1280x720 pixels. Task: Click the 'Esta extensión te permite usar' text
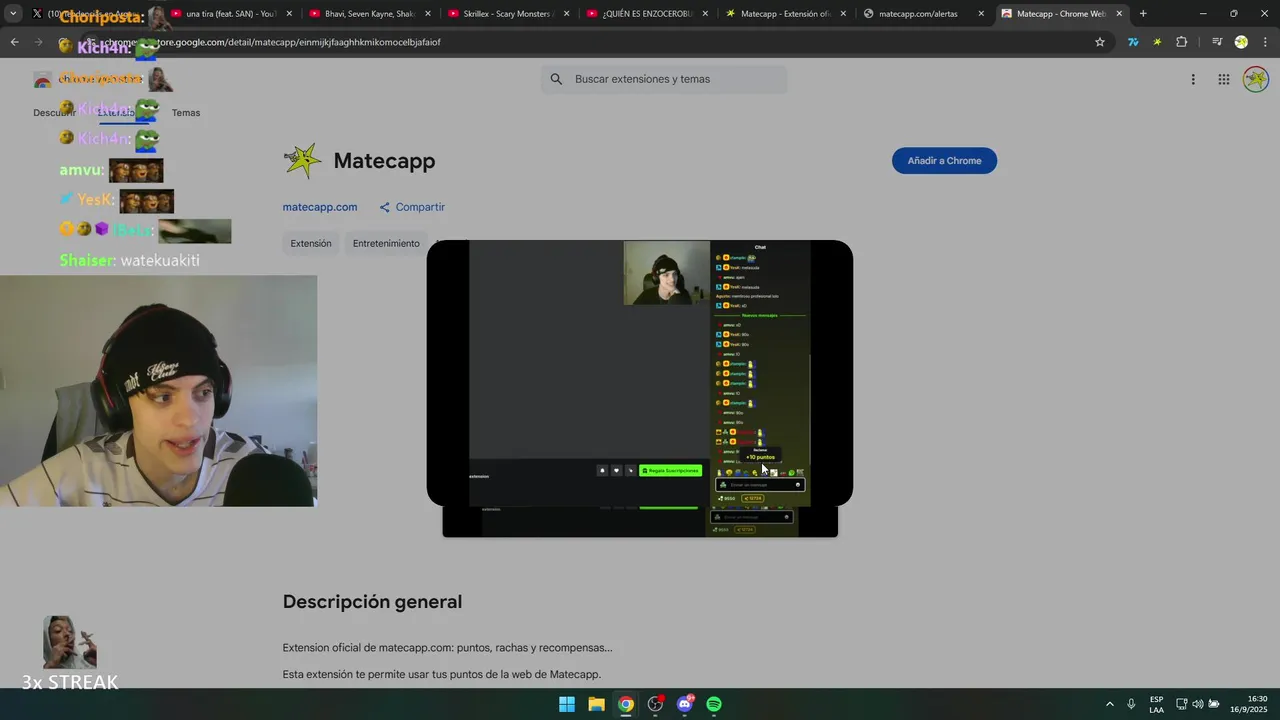pyautogui.click(x=441, y=675)
